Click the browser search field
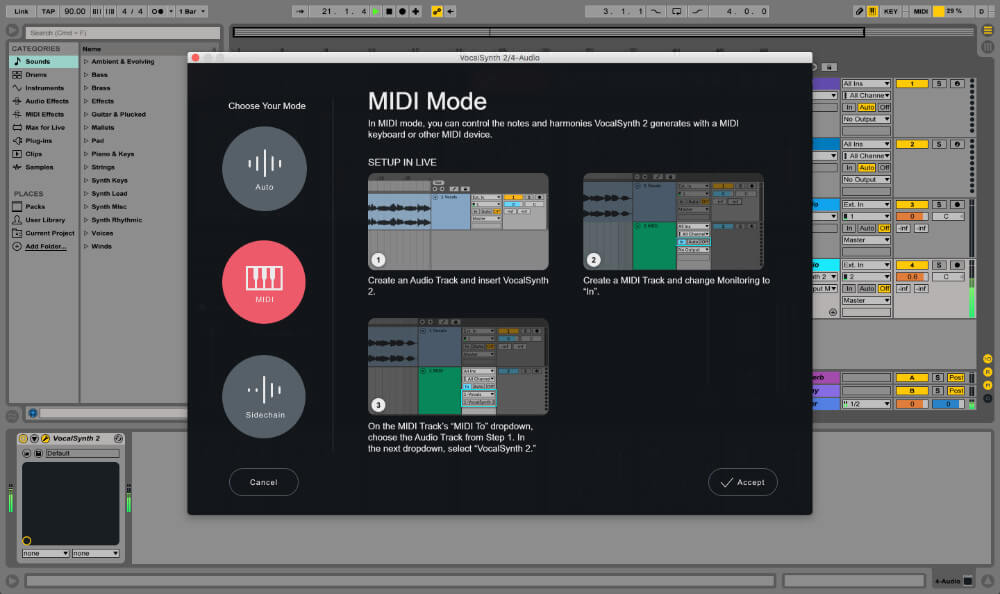Image resolution: width=1000 pixels, height=594 pixels. pyautogui.click(x=120, y=32)
